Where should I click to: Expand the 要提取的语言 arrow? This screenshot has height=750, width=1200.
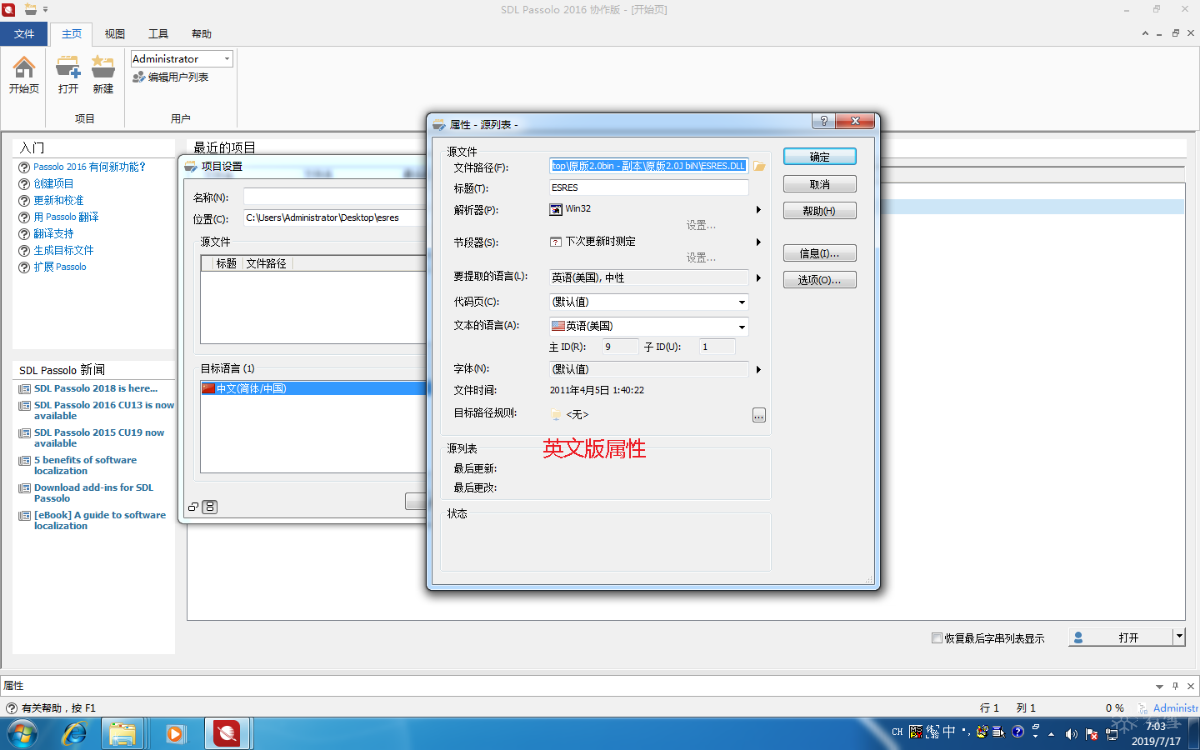759,278
